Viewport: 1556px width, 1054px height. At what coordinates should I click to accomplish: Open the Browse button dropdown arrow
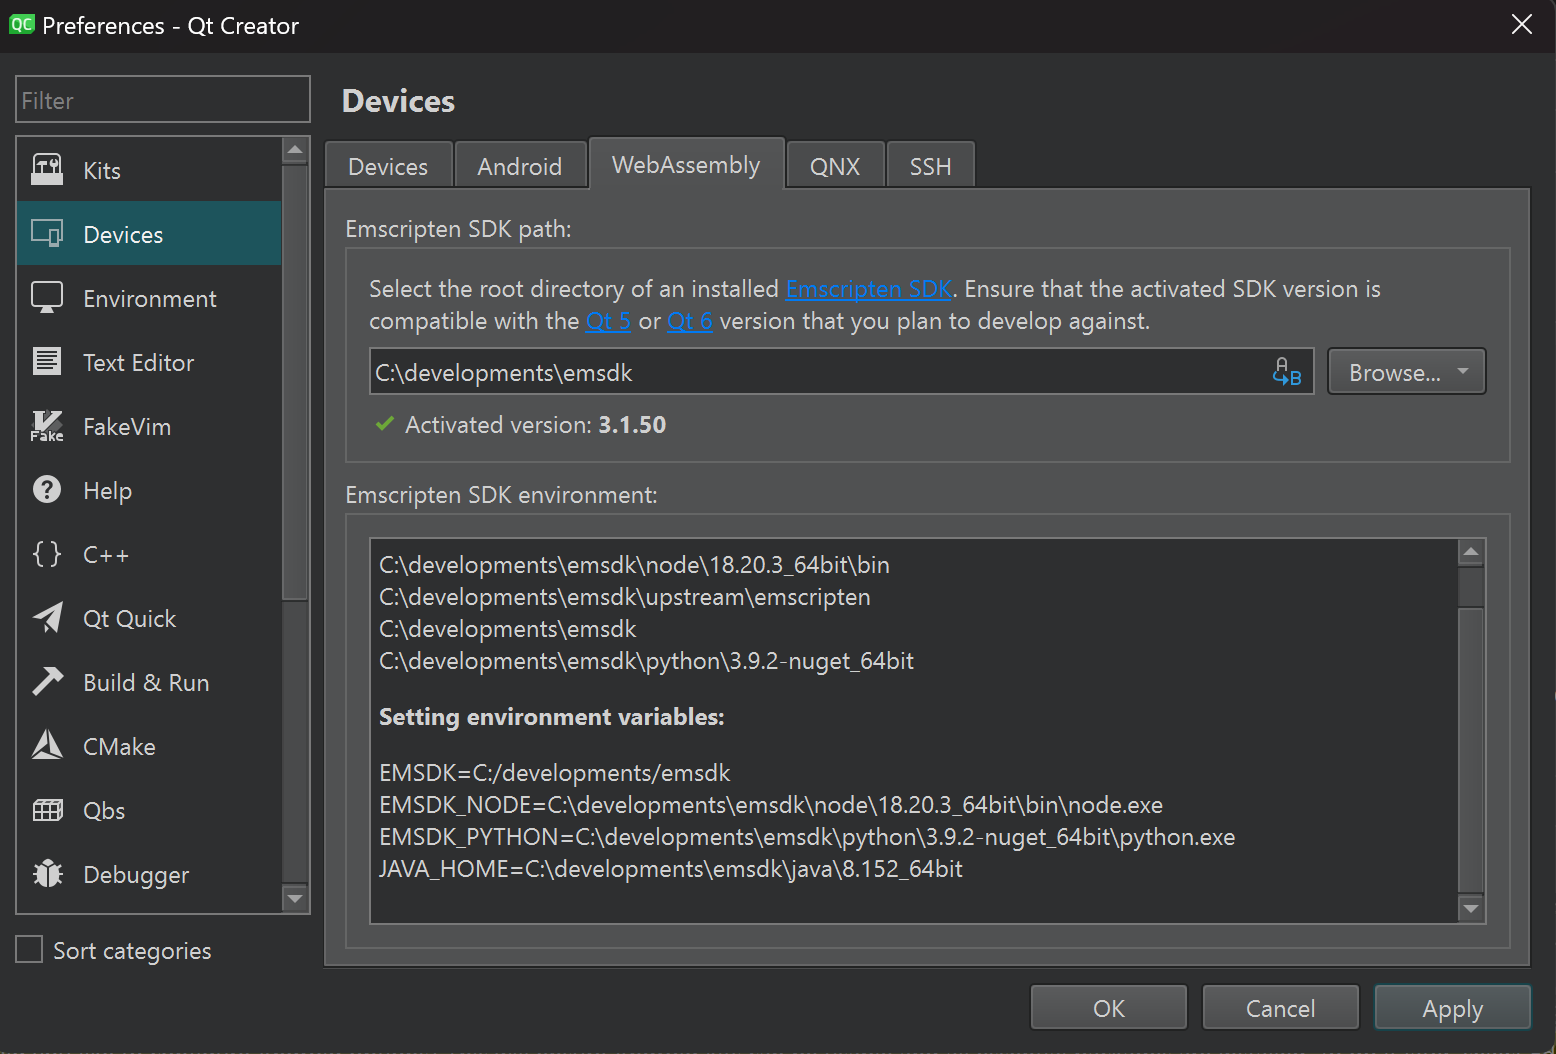[x=1463, y=371]
